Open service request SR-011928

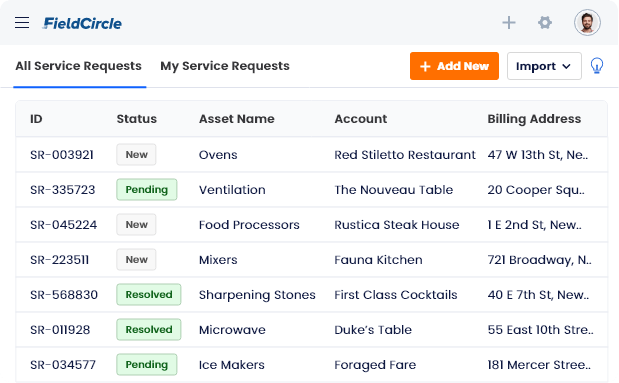60,330
